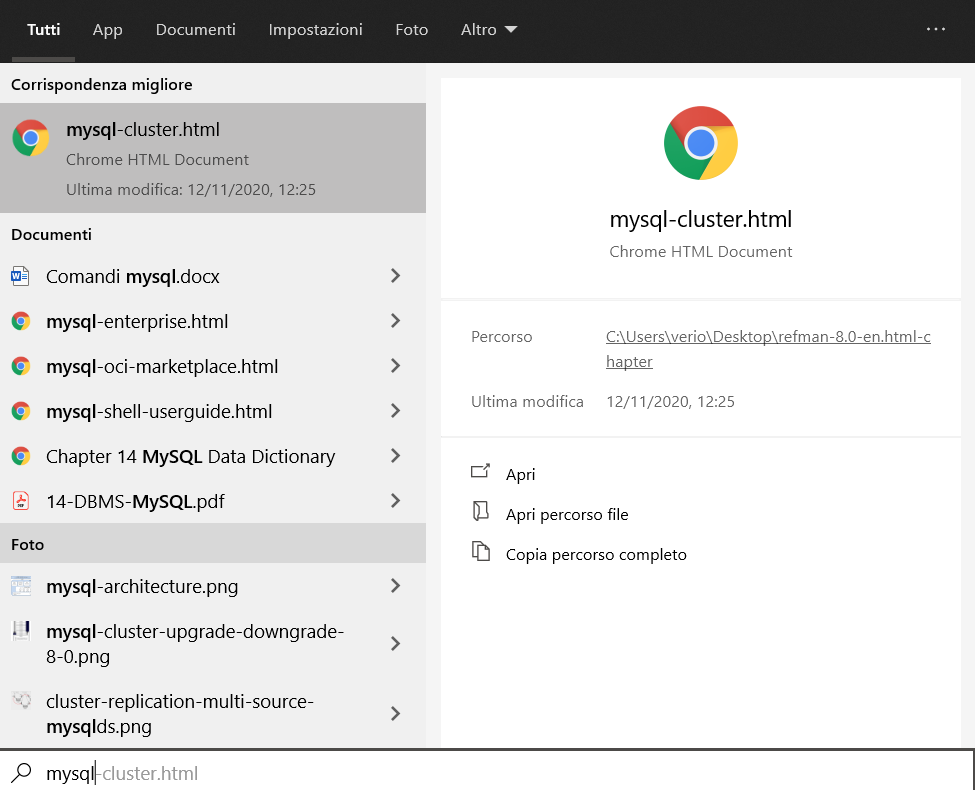This screenshot has height=790, width=976.
Task: Expand arrow for mysql-architecture.png
Action: tap(395, 585)
